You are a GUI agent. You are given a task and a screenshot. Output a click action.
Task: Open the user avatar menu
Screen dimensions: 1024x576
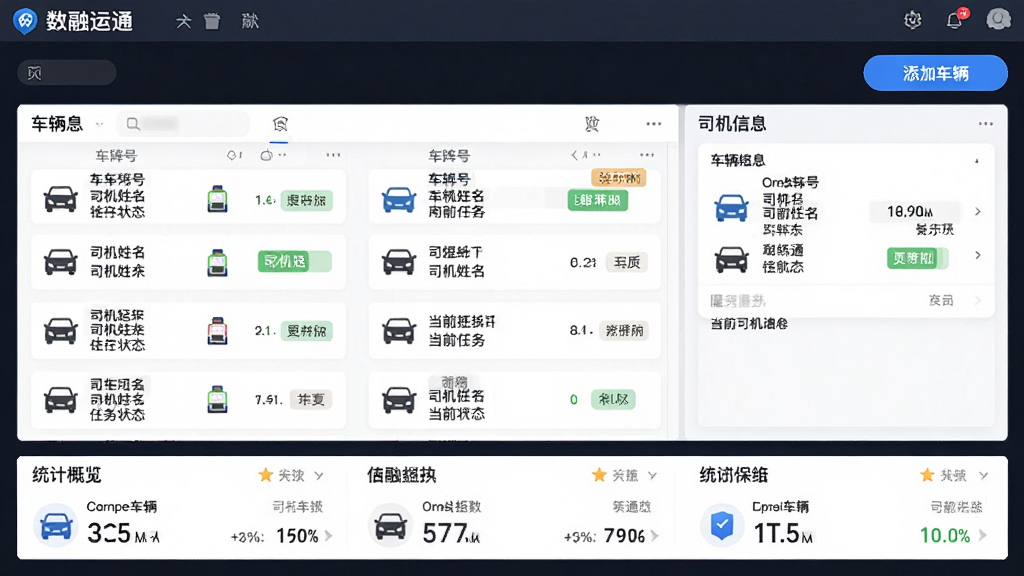tap(999, 20)
